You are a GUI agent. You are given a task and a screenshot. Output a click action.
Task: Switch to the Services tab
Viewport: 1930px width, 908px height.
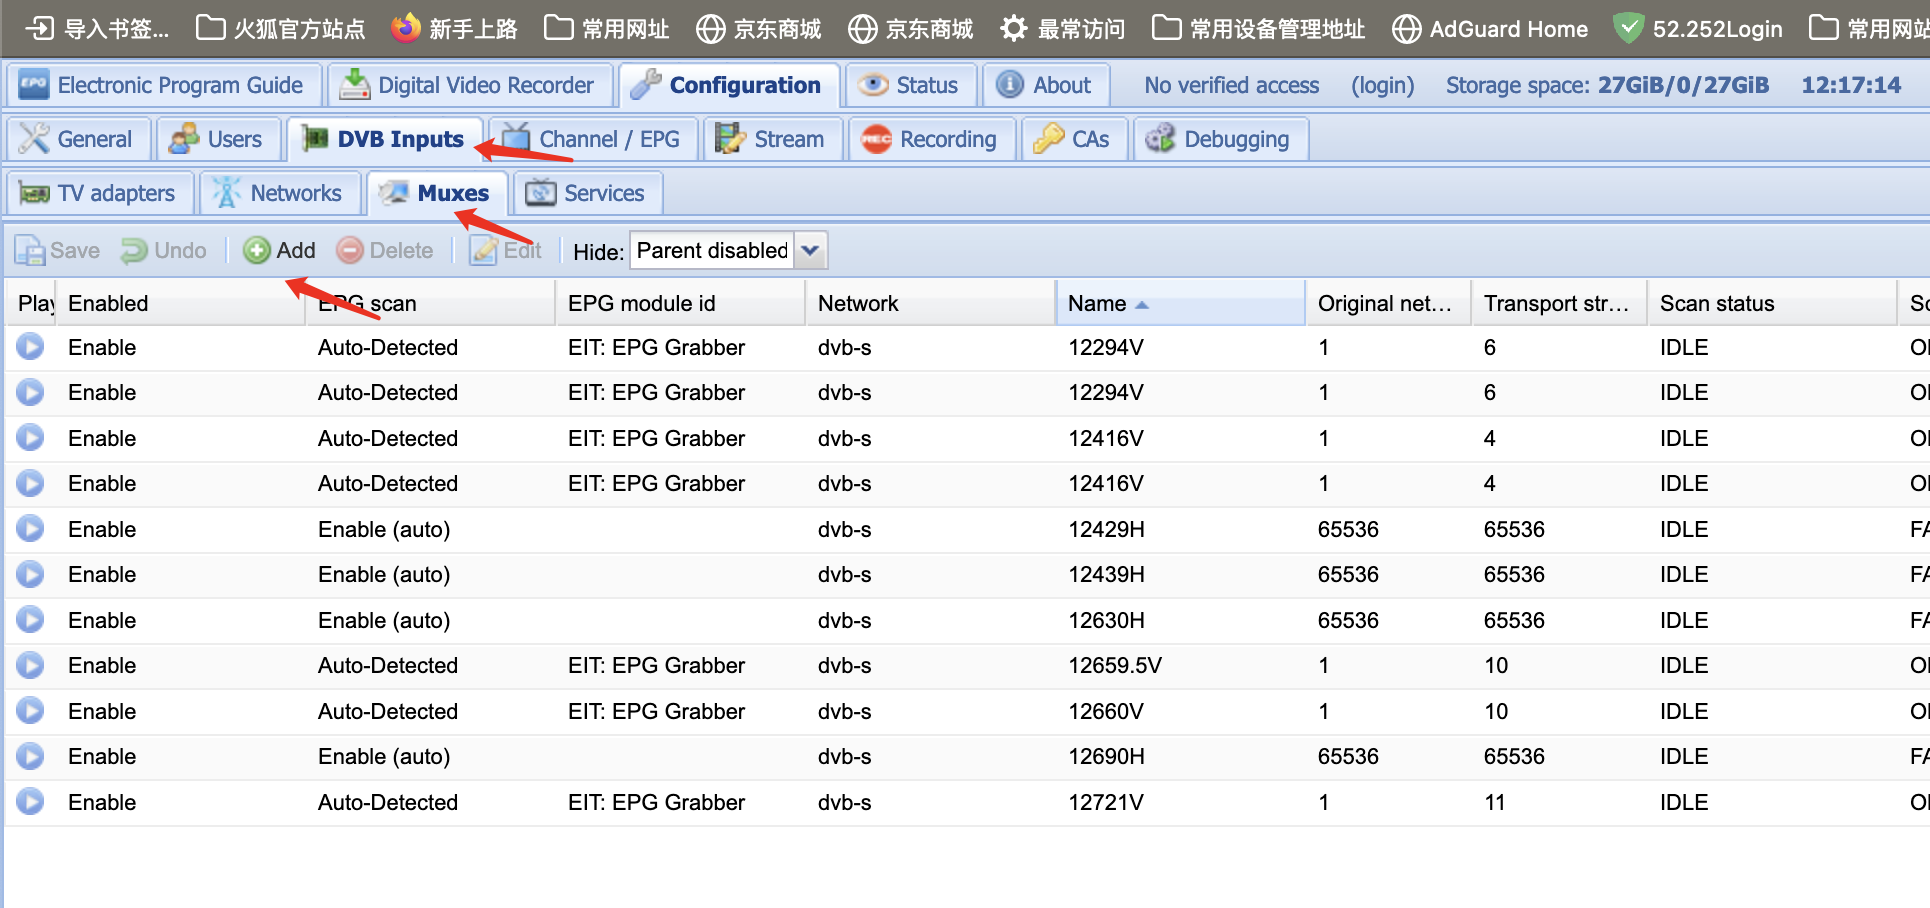coord(587,193)
